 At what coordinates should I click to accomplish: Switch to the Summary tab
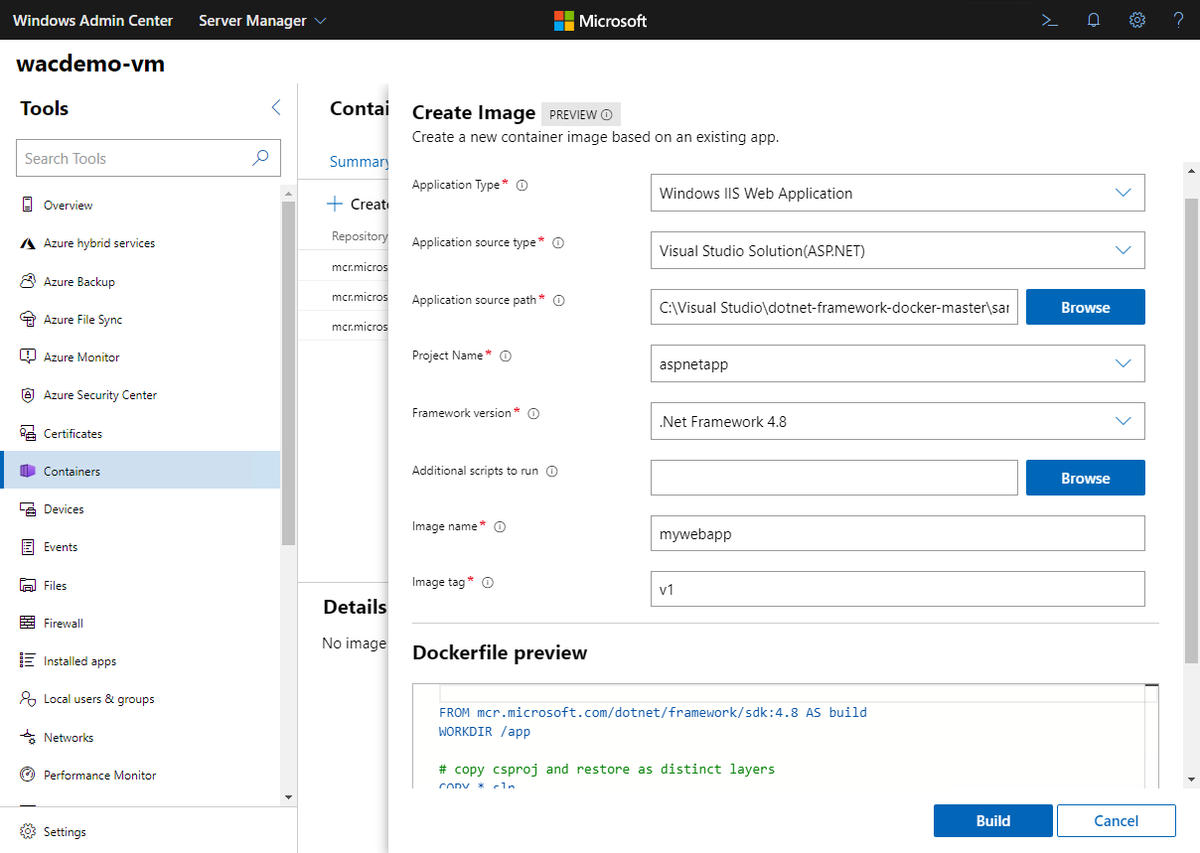pos(359,161)
